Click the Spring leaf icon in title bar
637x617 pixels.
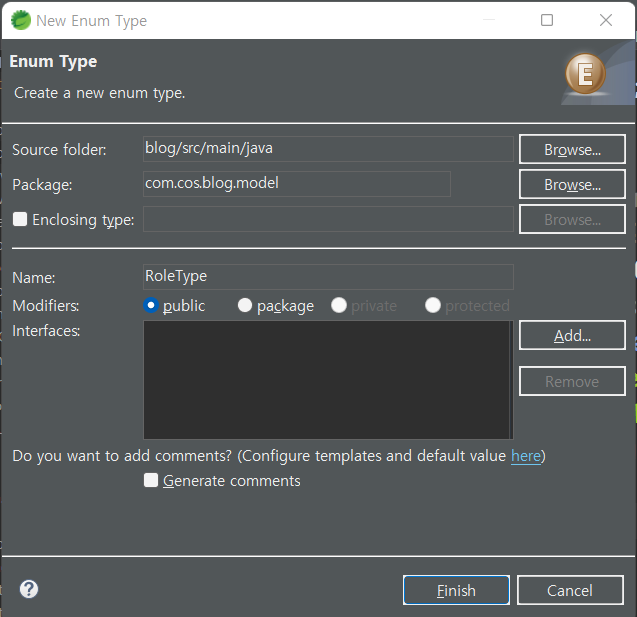(x=21, y=20)
